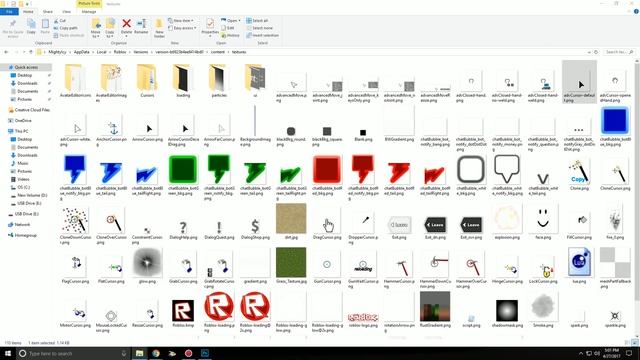The height and width of the screenshot is (360, 640).
Task: Click the Copy path button
Action: [x=66, y=28]
